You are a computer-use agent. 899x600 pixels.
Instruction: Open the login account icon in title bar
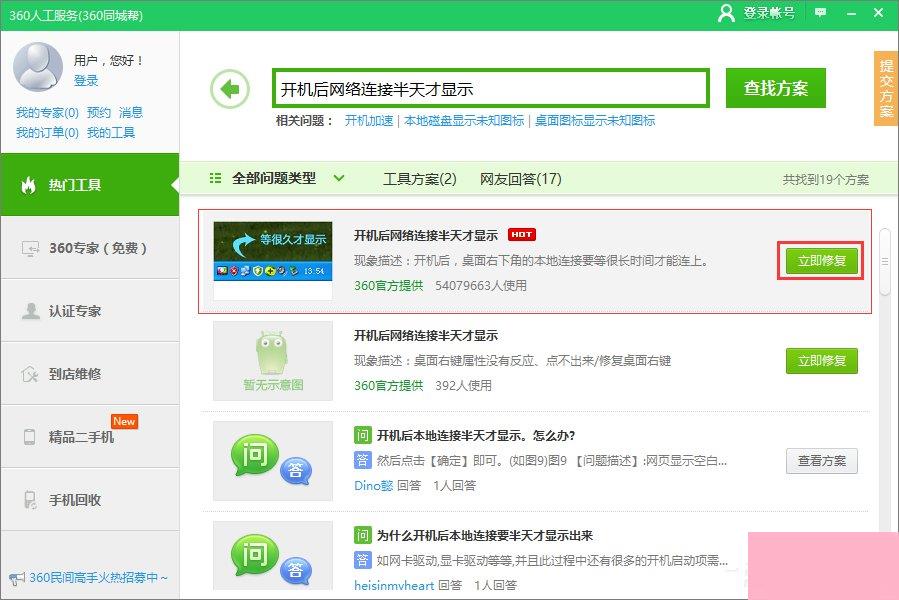[726, 13]
